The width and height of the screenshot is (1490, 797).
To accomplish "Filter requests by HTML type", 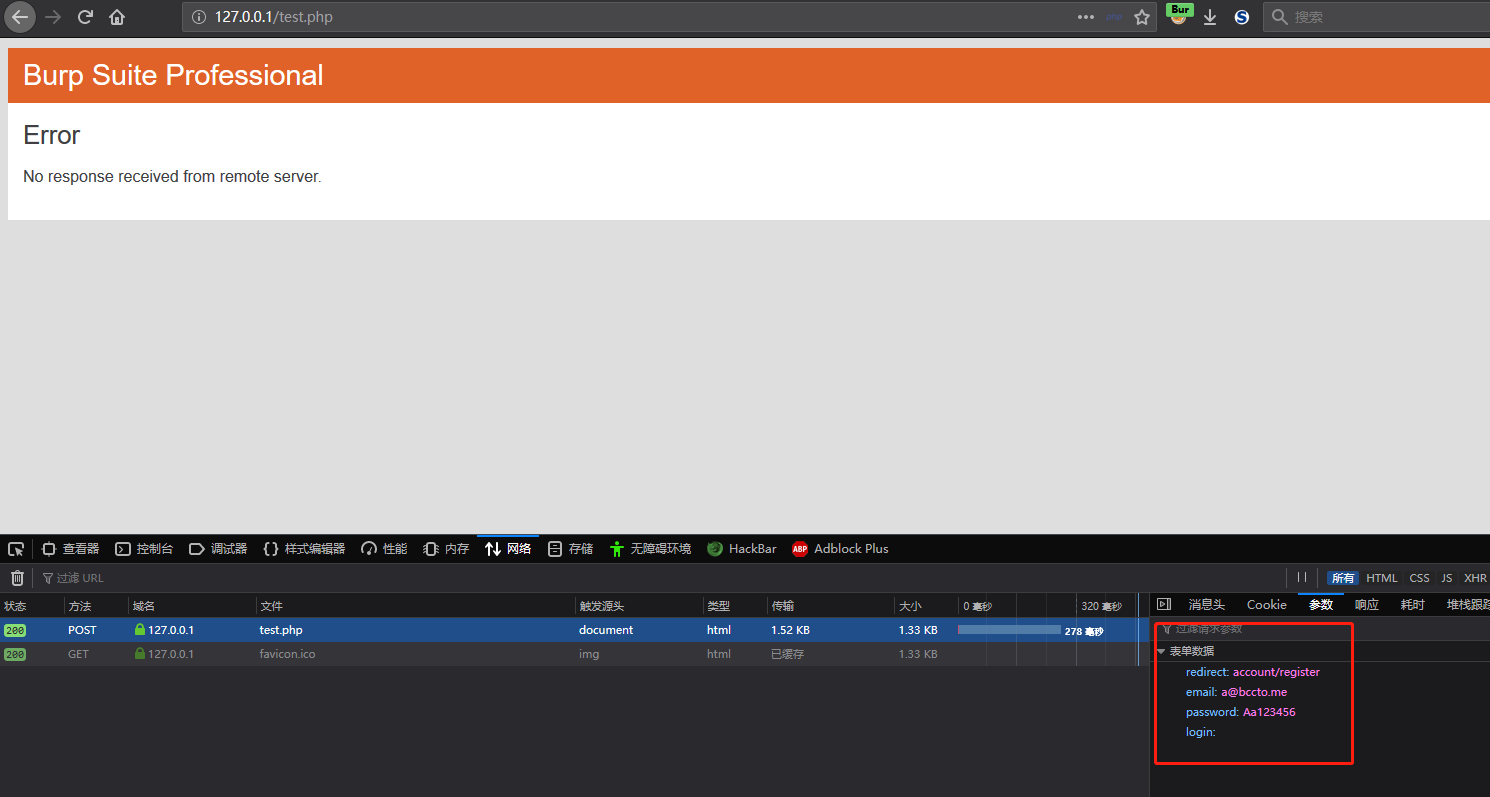I will click(x=1382, y=578).
